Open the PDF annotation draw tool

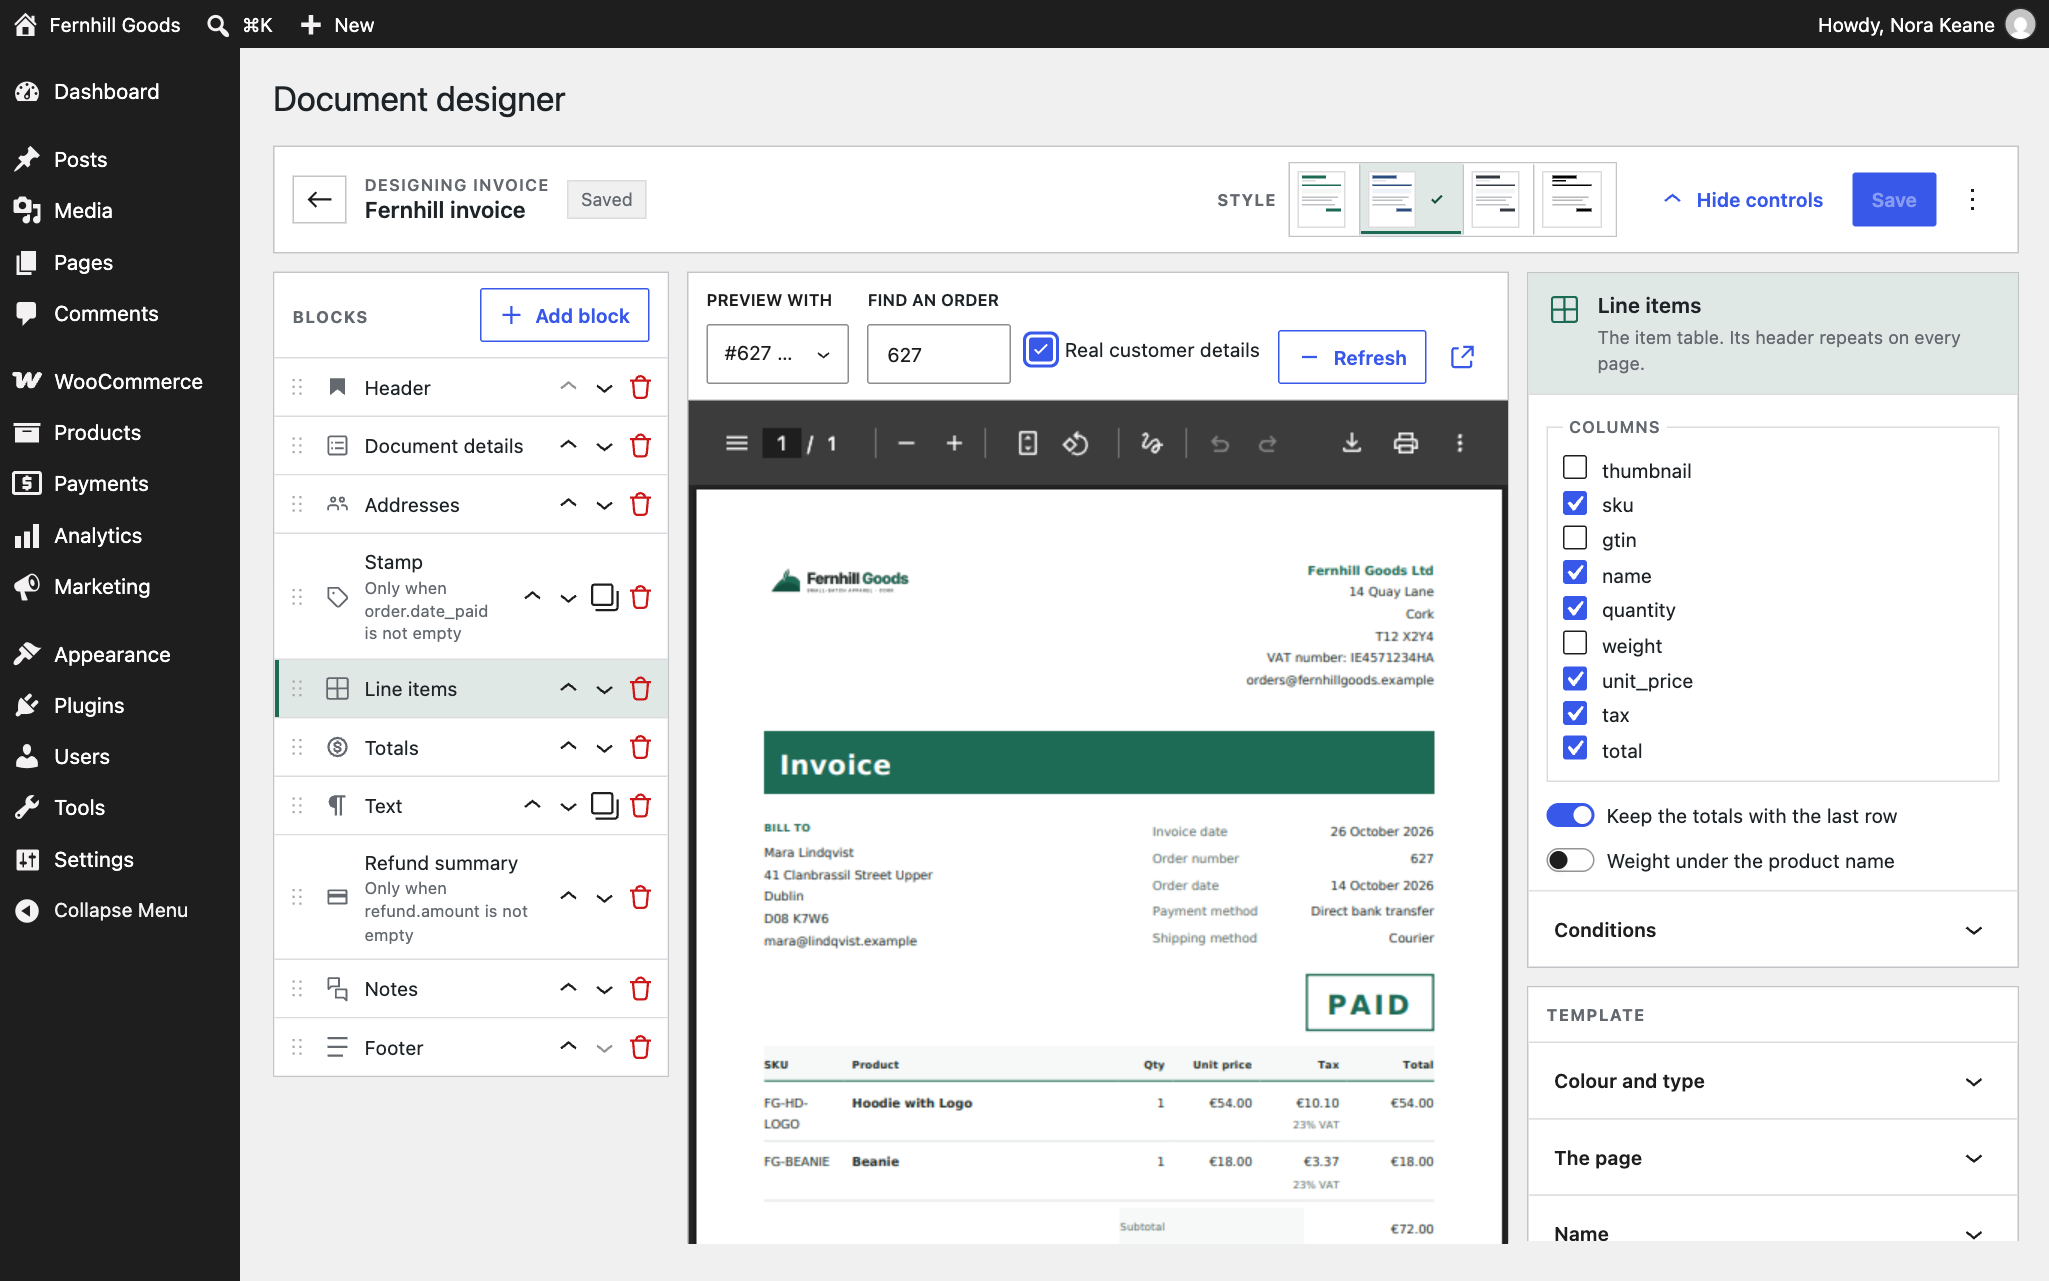pos(1151,443)
